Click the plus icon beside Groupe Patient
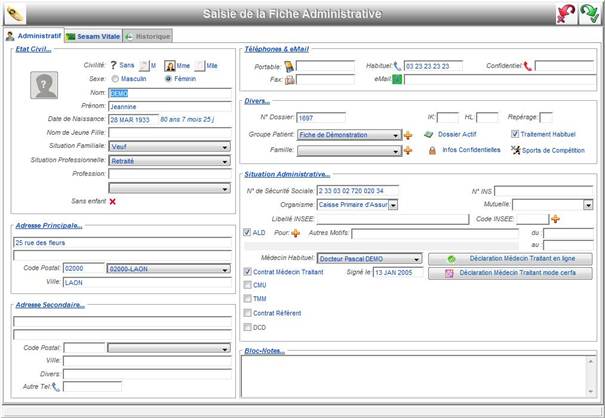The width and height of the screenshot is (605, 418). pyautogui.click(x=408, y=135)
